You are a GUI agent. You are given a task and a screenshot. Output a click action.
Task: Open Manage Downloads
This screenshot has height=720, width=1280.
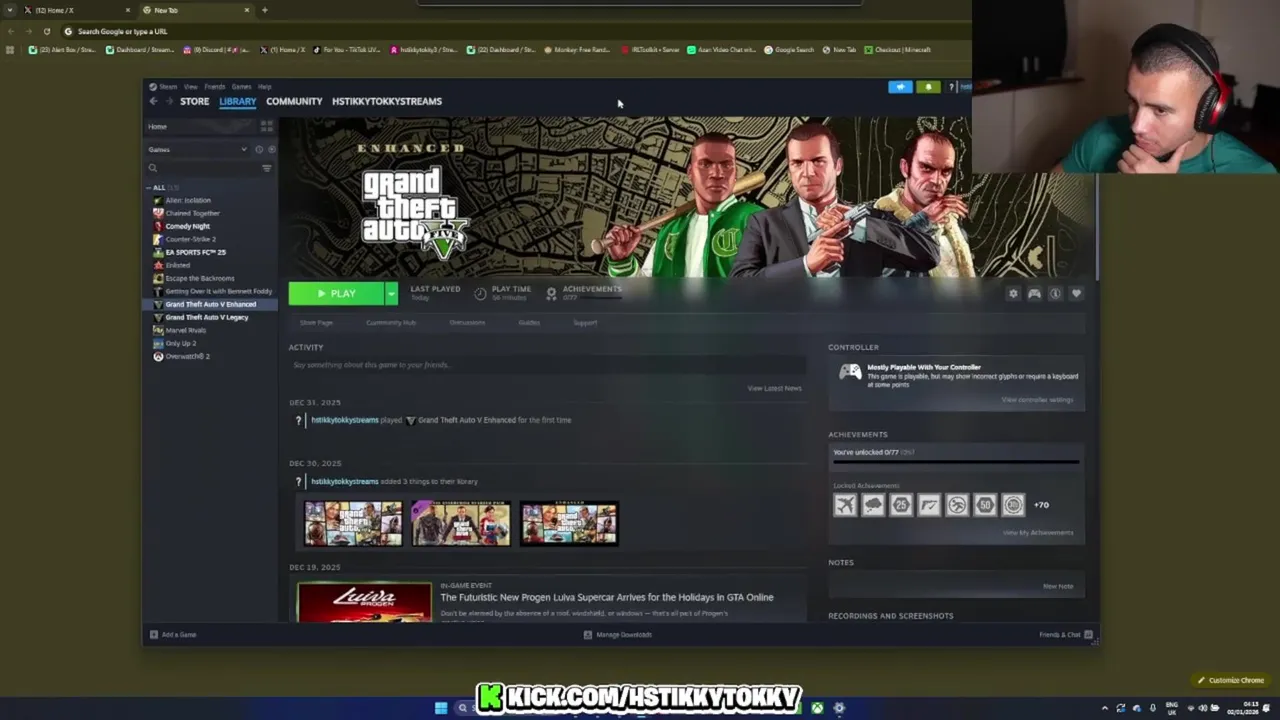coord(618,634)
